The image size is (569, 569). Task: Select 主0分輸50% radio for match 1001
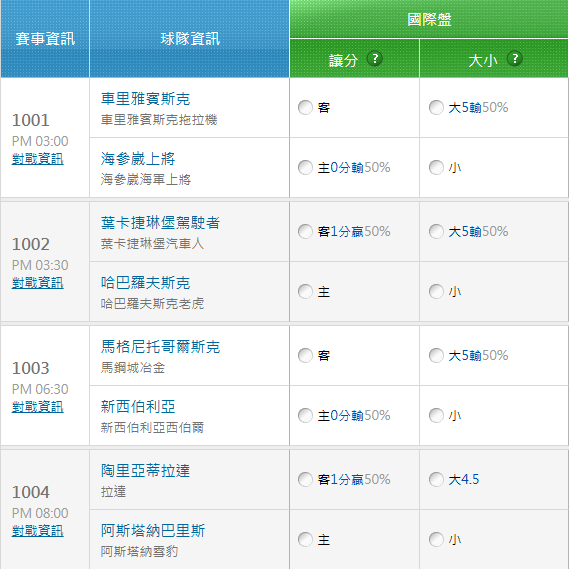coord(305,167)
